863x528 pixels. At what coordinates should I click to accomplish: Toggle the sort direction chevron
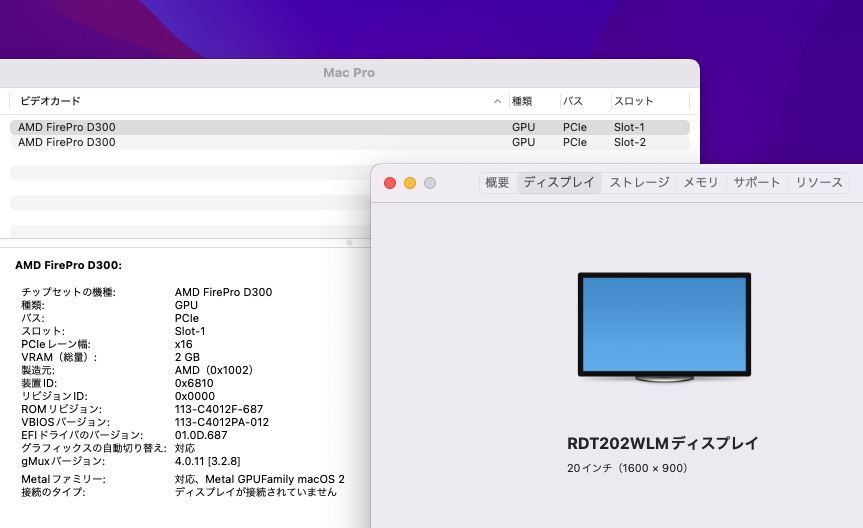[x=497, y=101]
